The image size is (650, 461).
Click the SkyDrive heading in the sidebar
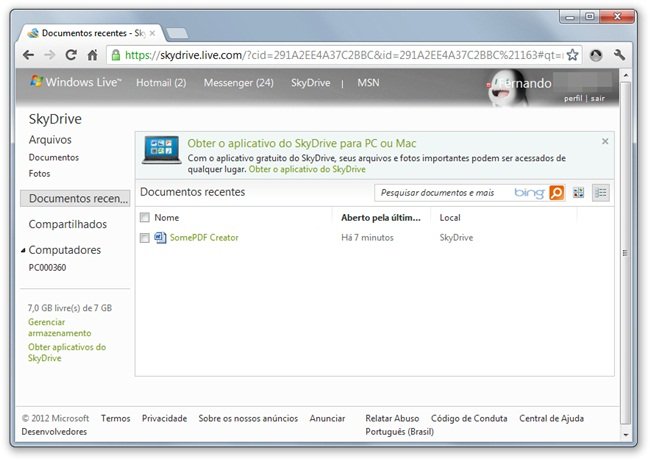coord(55,119)
